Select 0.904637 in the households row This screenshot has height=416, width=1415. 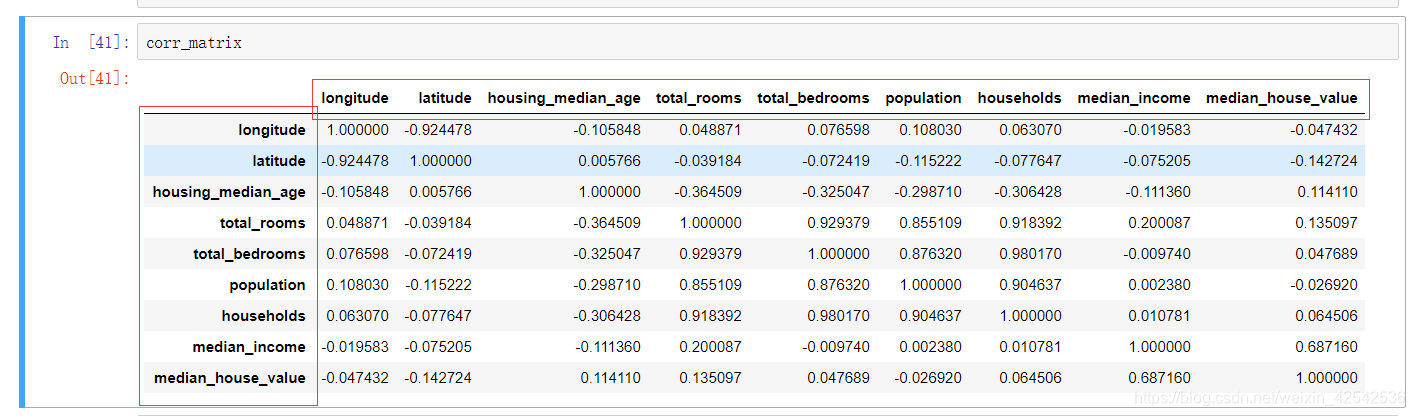931,316
